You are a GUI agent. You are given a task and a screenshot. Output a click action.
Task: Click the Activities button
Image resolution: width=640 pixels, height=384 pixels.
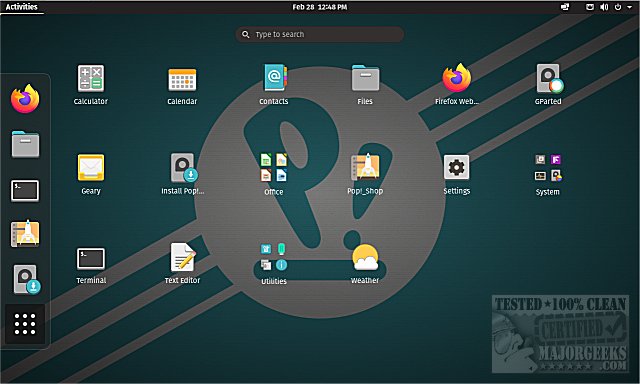[22, 7]
